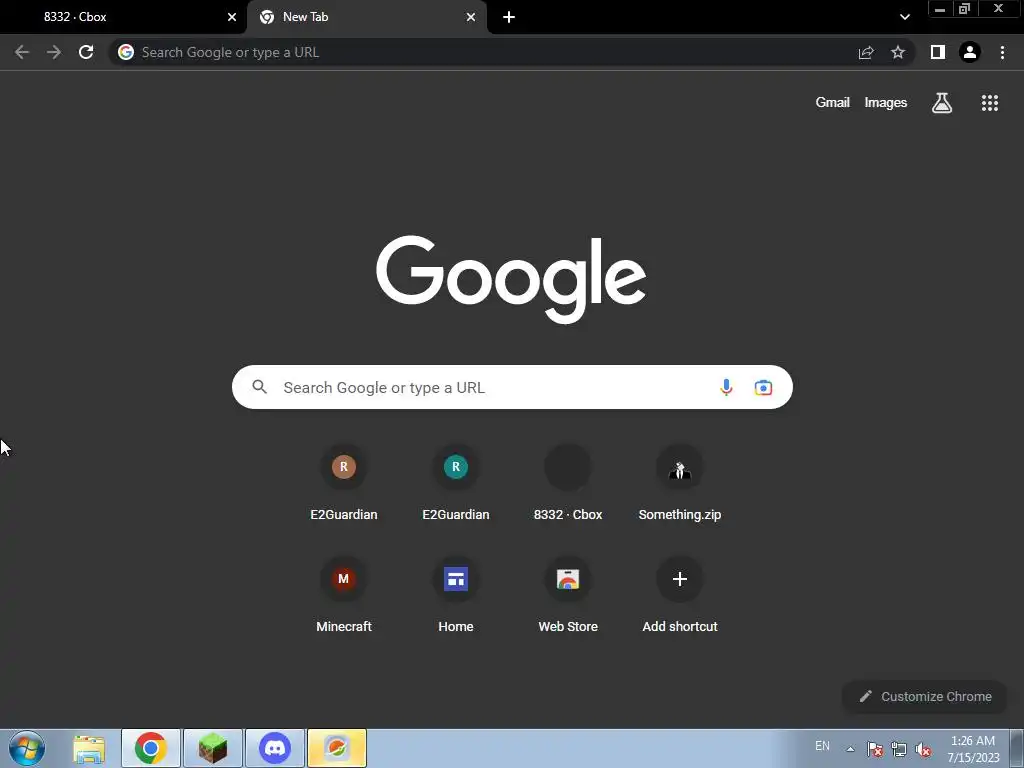Click the browser Forward arrow

click(x=54, y=52)
